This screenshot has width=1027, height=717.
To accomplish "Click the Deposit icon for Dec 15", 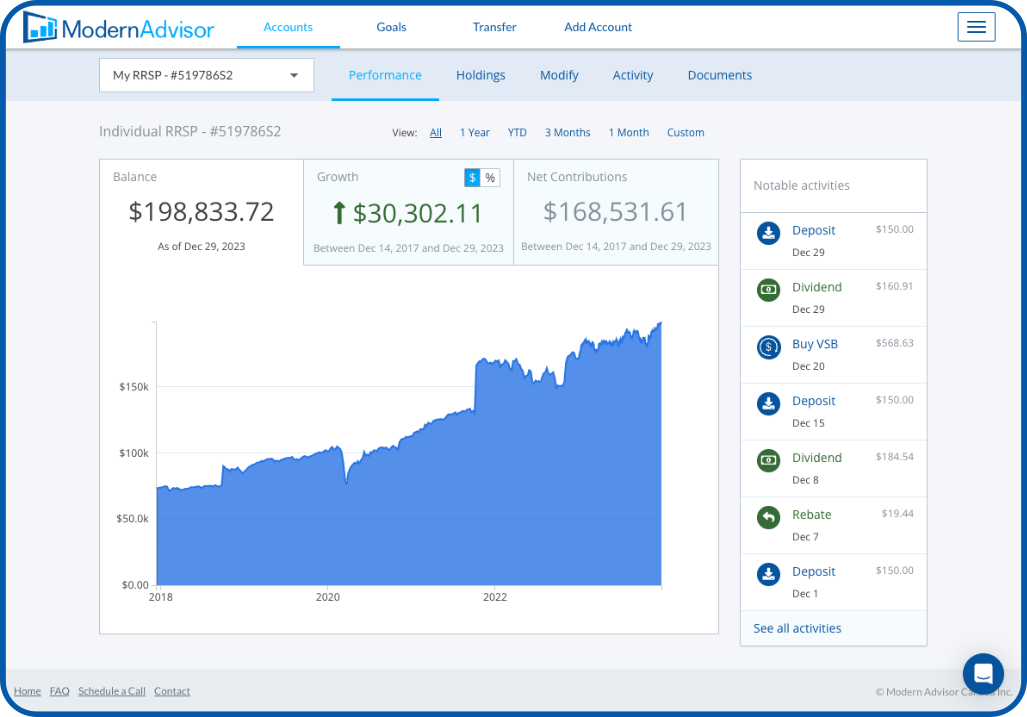I will (768, 403).
